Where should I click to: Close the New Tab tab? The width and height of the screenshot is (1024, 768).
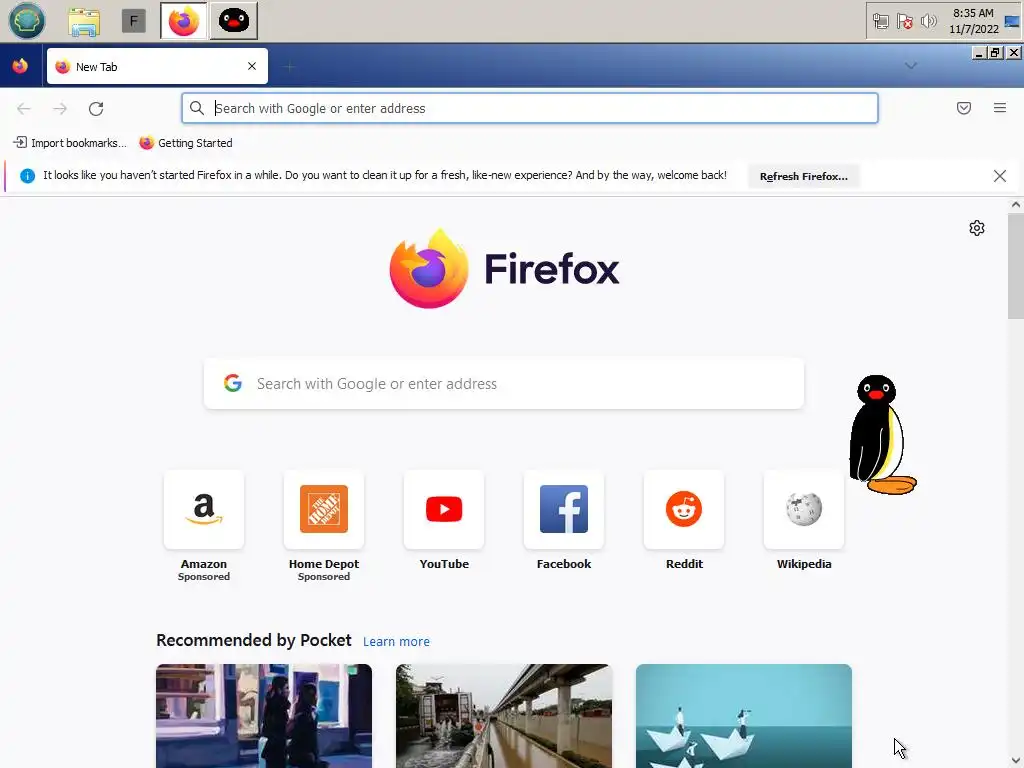252,66
